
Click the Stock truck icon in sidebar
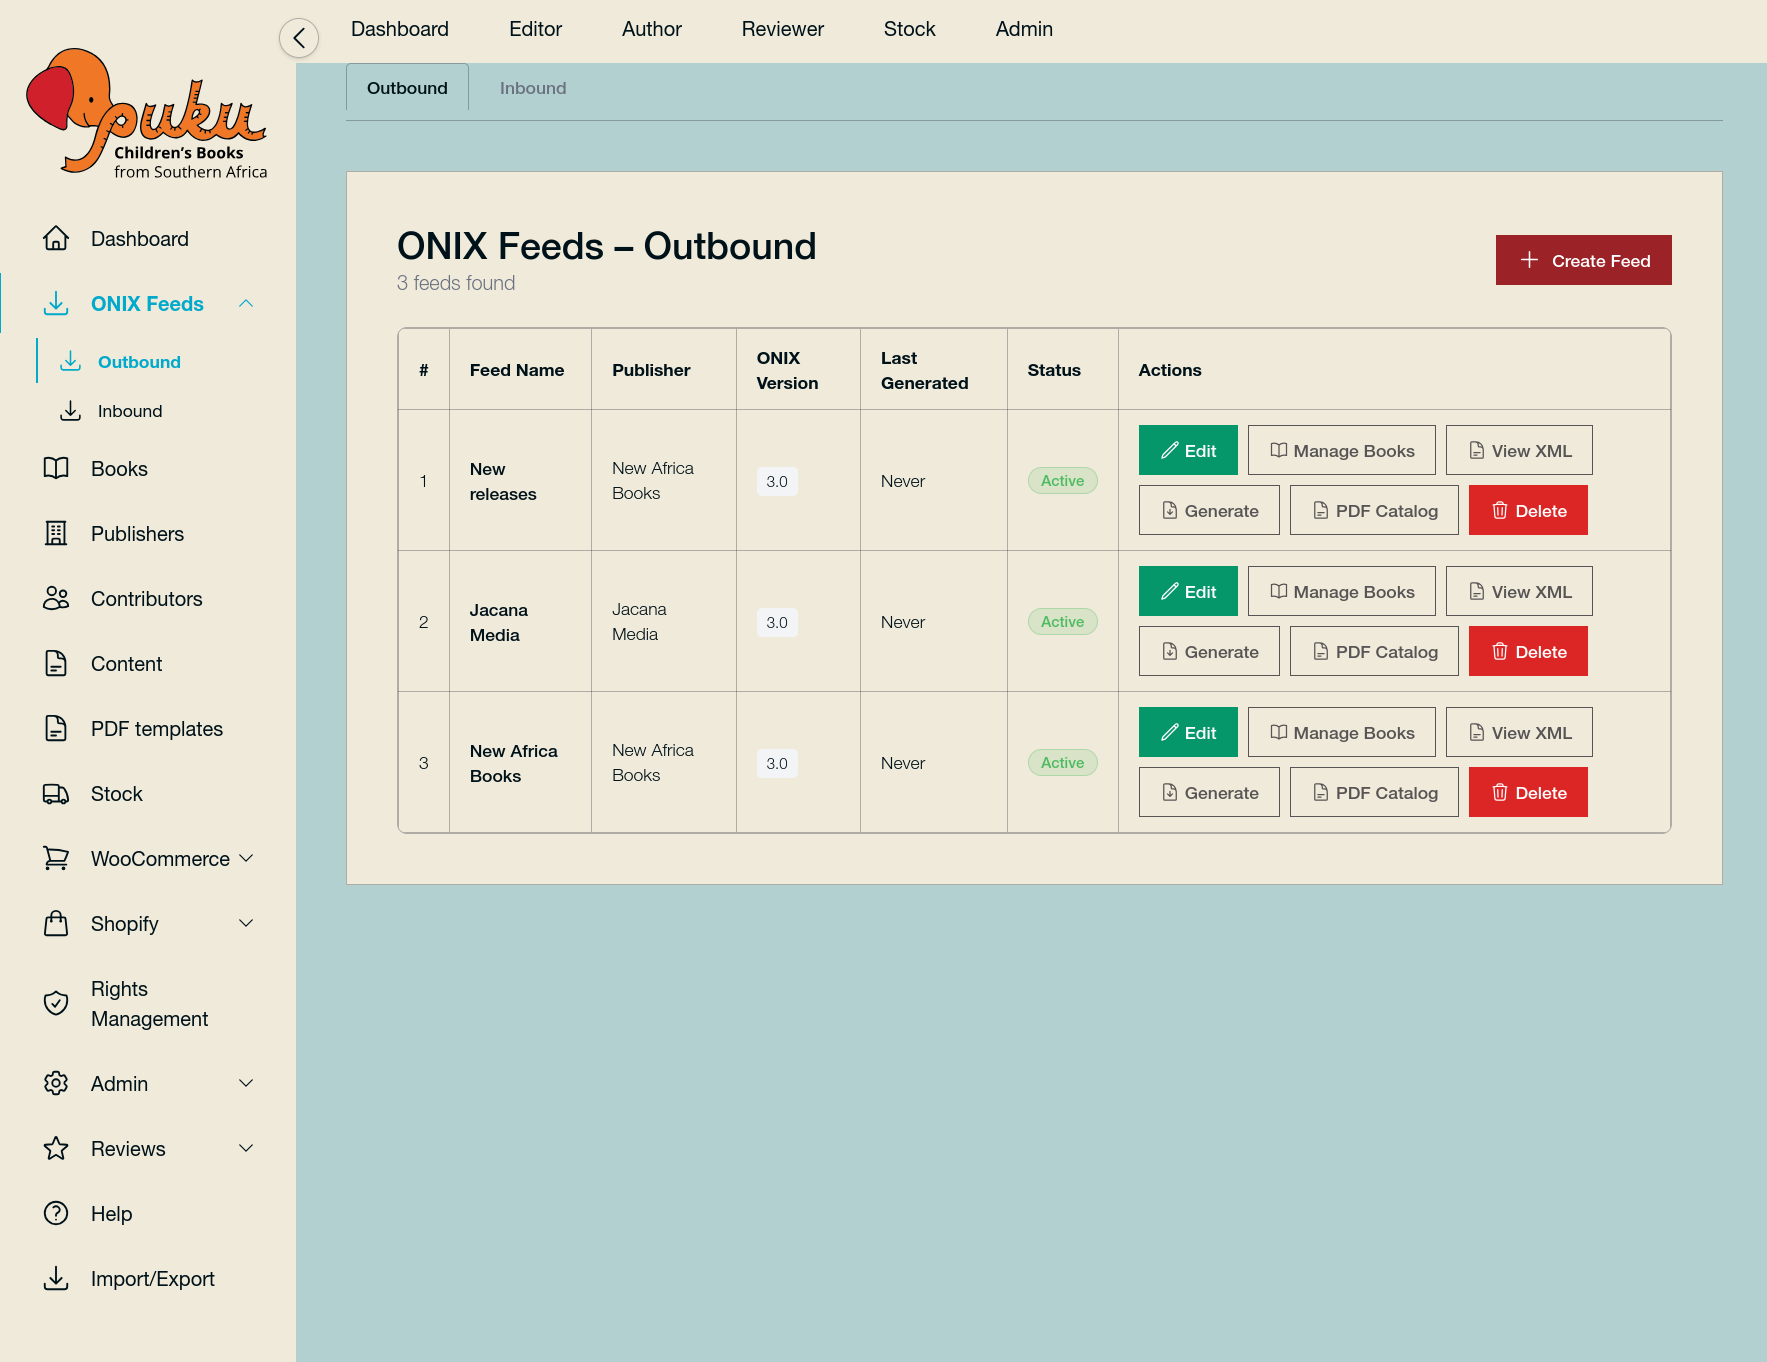coord(56,794)
